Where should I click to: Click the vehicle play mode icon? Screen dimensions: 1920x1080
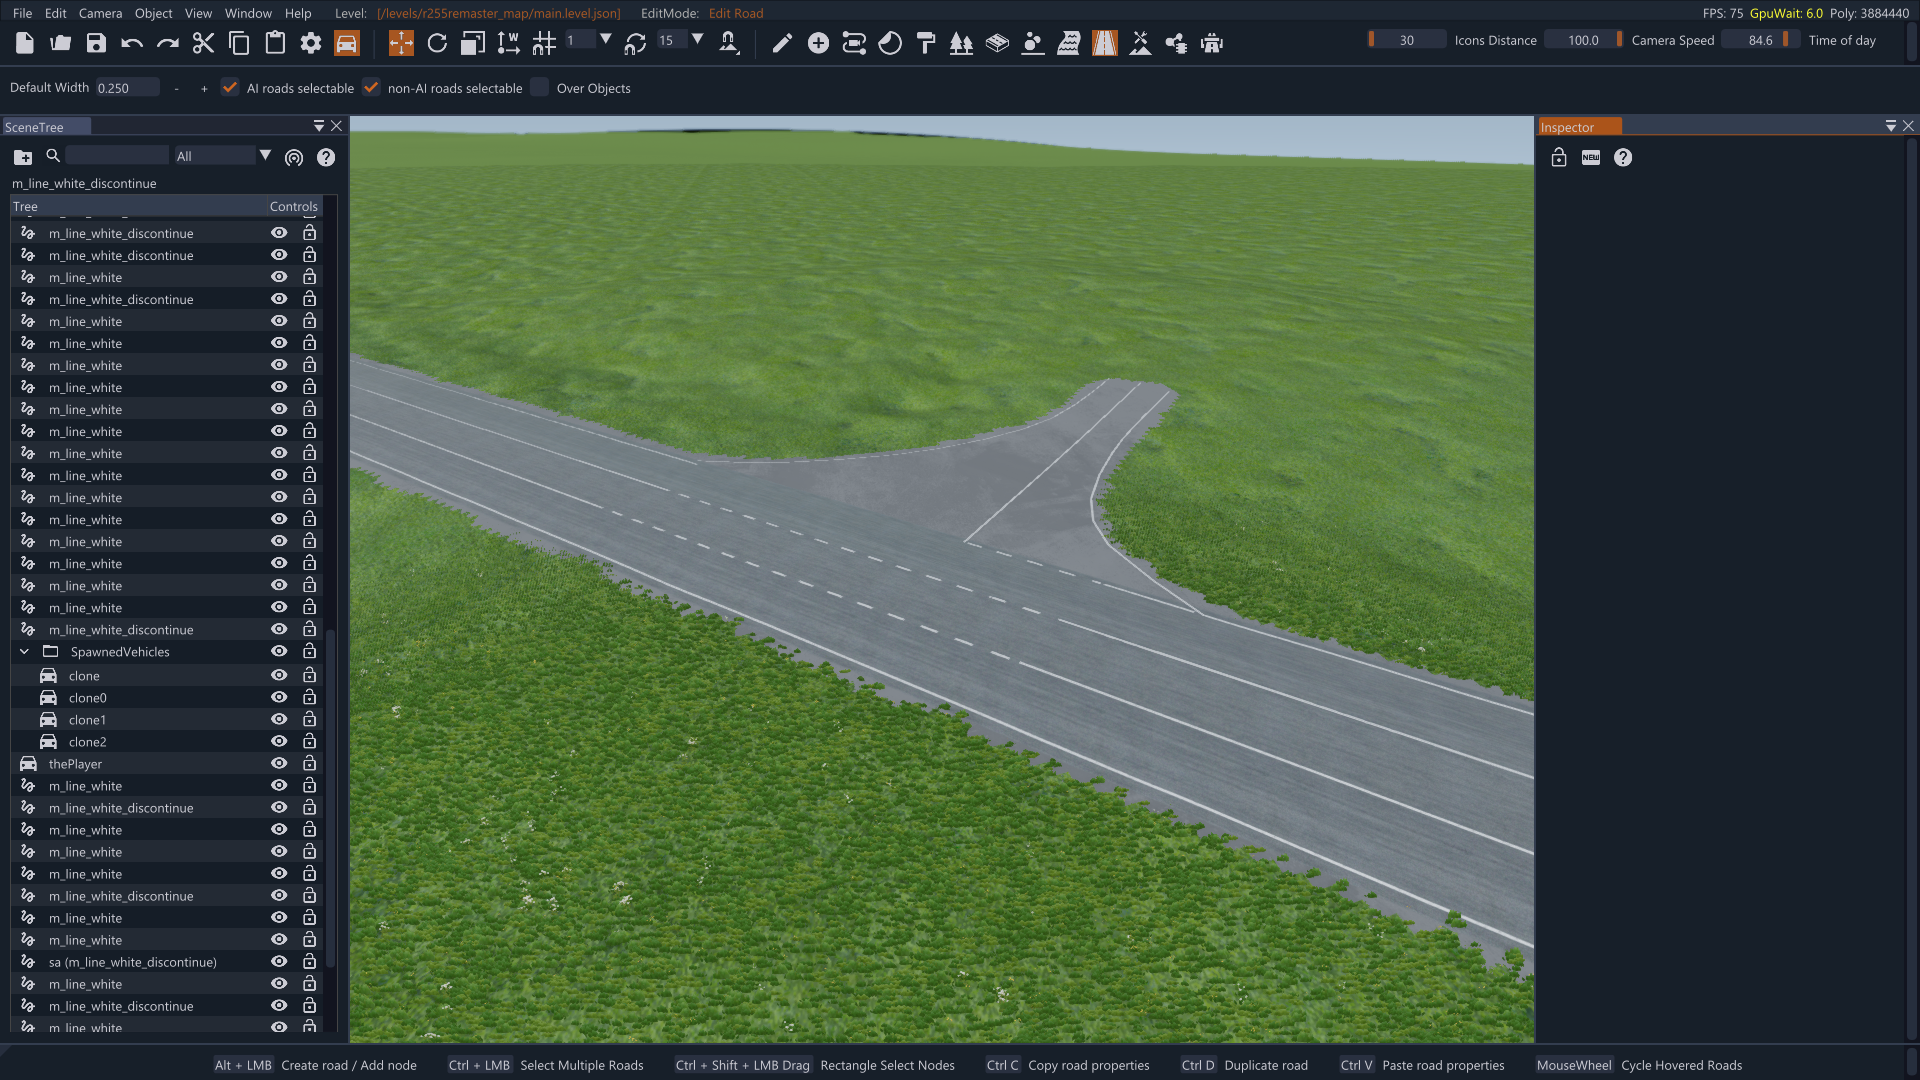(347, 43)
